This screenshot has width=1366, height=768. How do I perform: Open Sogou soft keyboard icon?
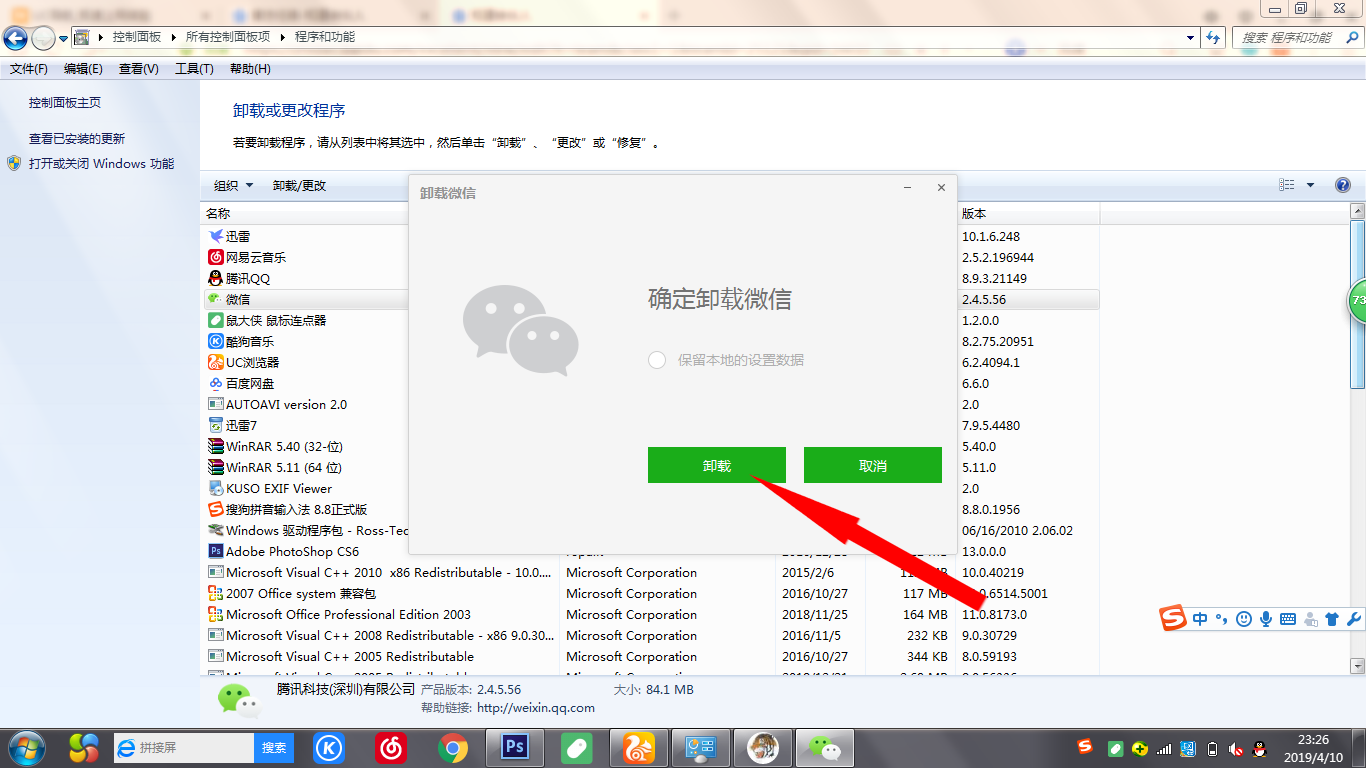(1289, 618)
